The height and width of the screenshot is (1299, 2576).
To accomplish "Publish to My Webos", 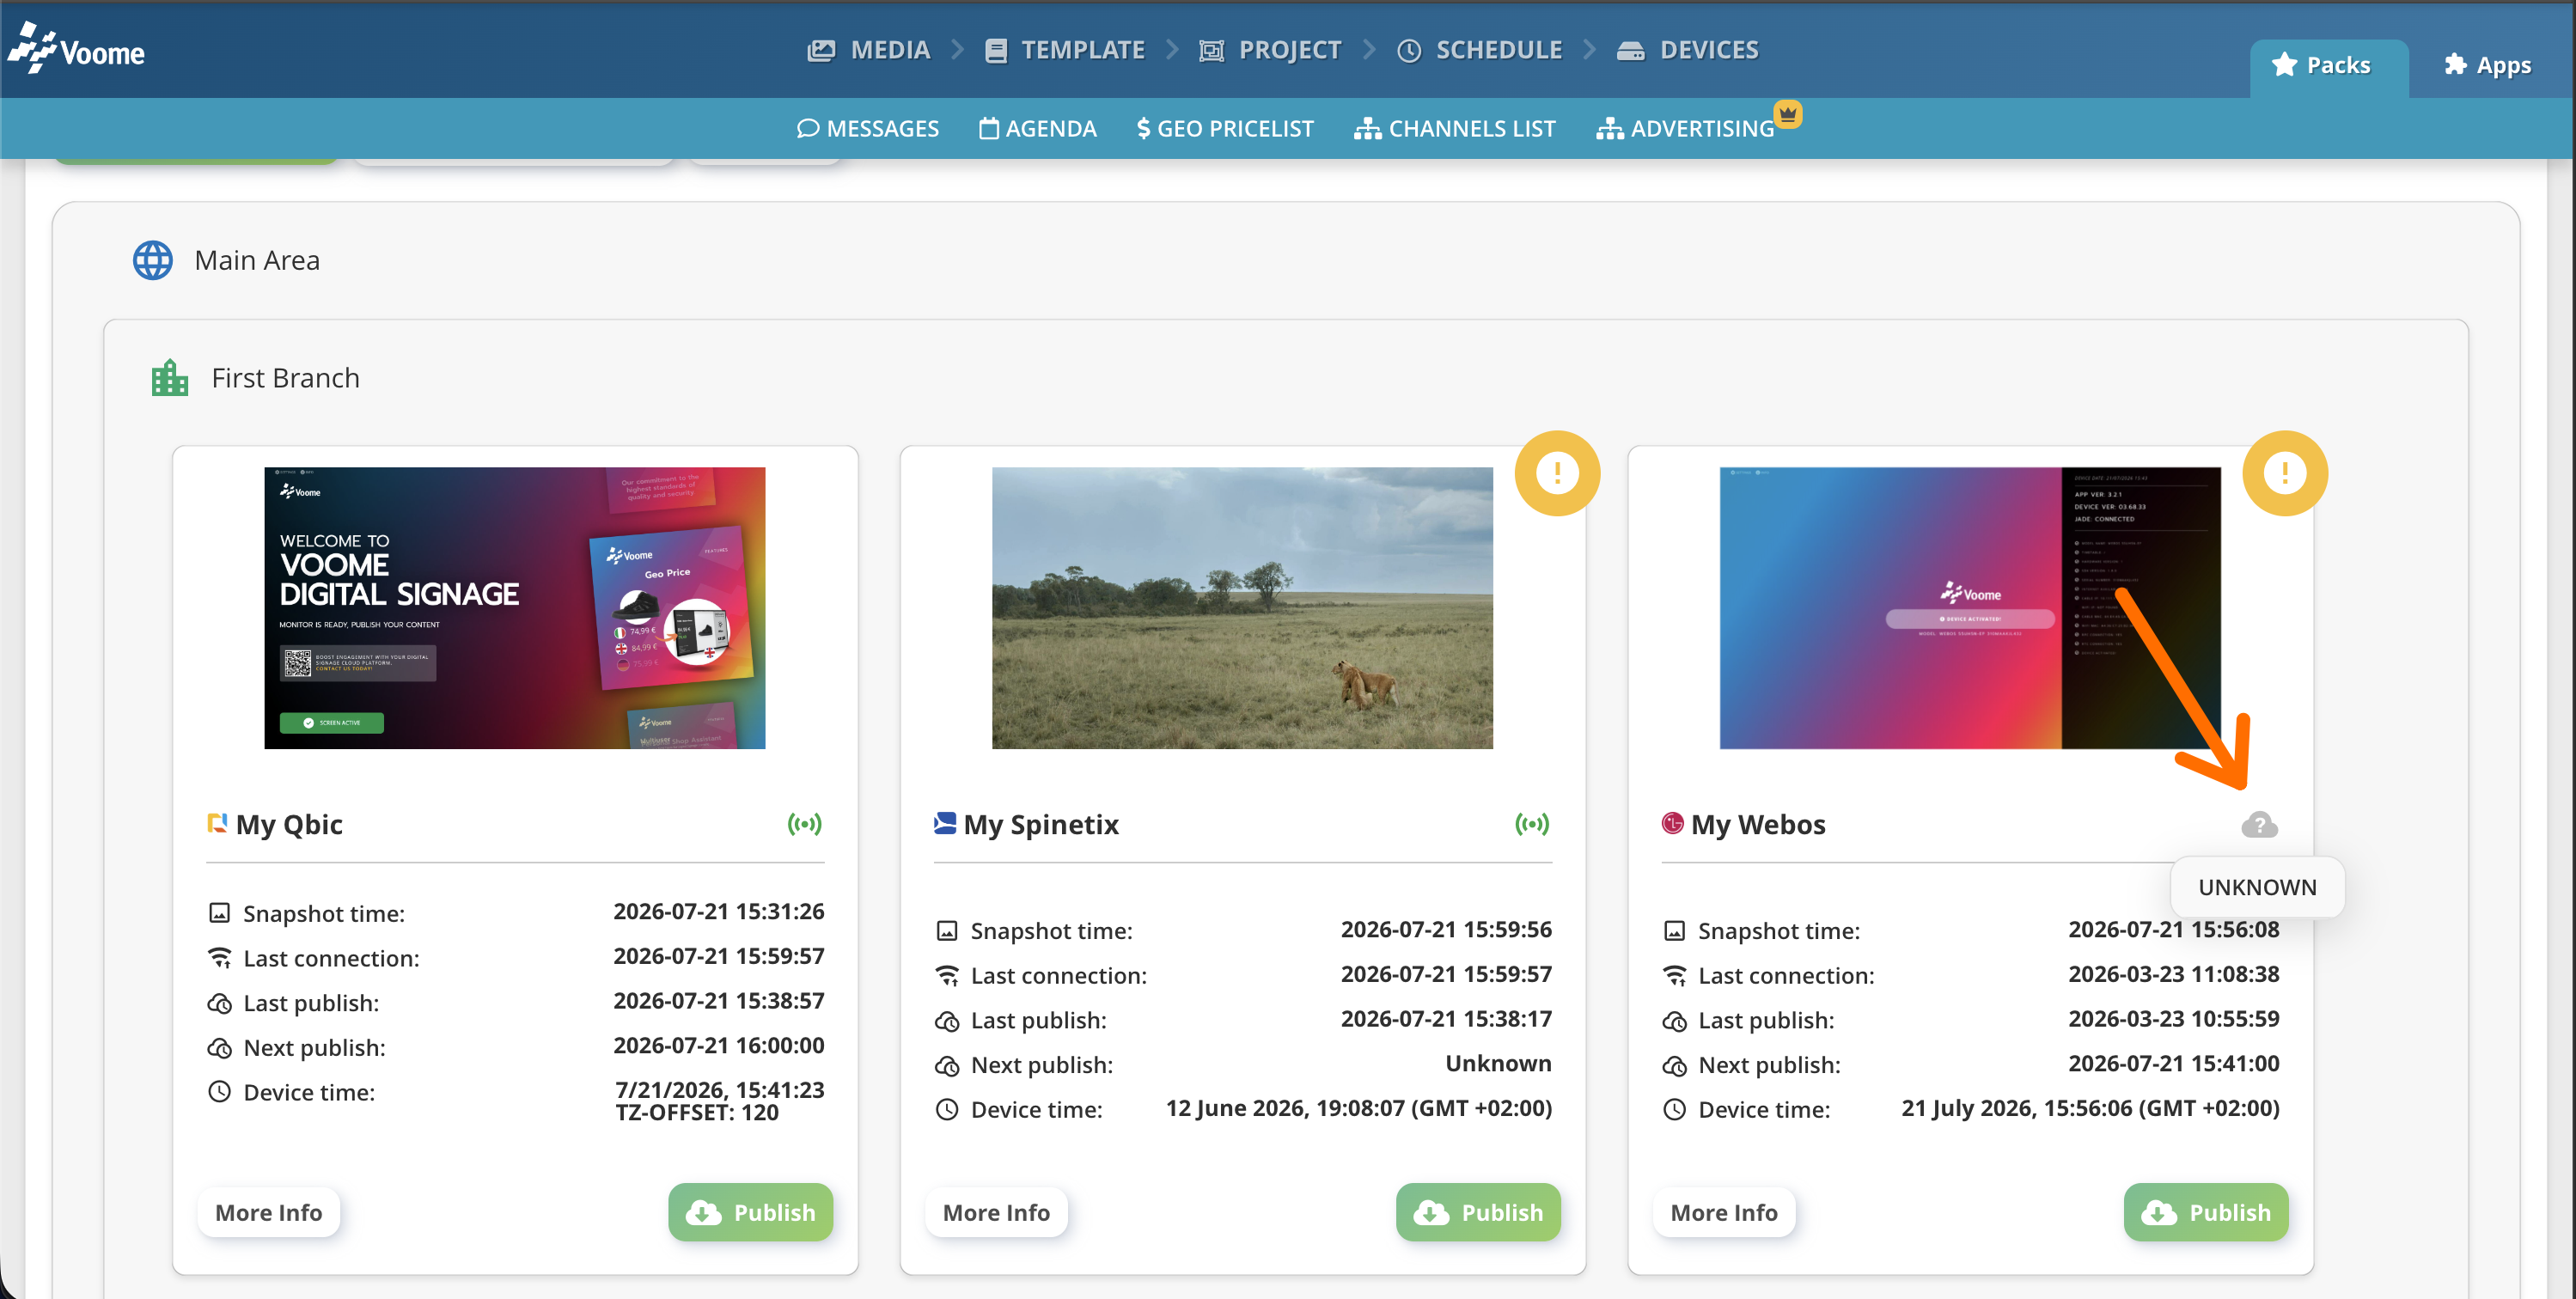I will coord(2207,1213).
